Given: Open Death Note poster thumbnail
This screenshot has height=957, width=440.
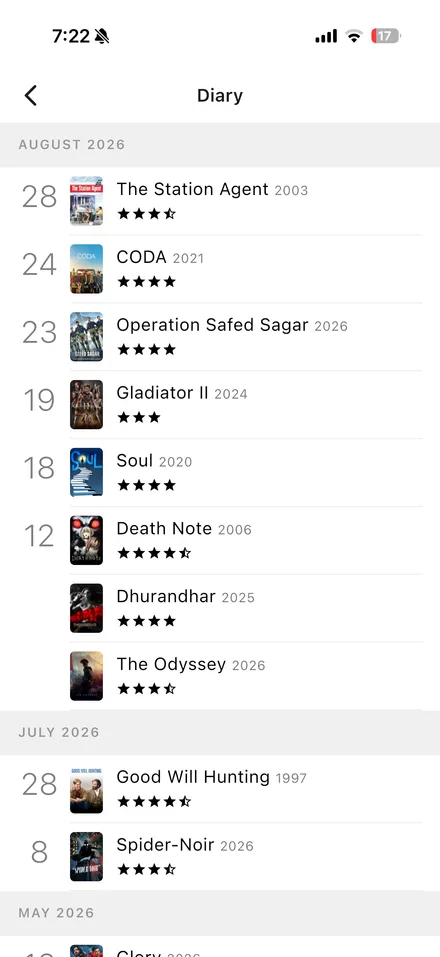Looking at the screenshot, I should coord(86,540).
